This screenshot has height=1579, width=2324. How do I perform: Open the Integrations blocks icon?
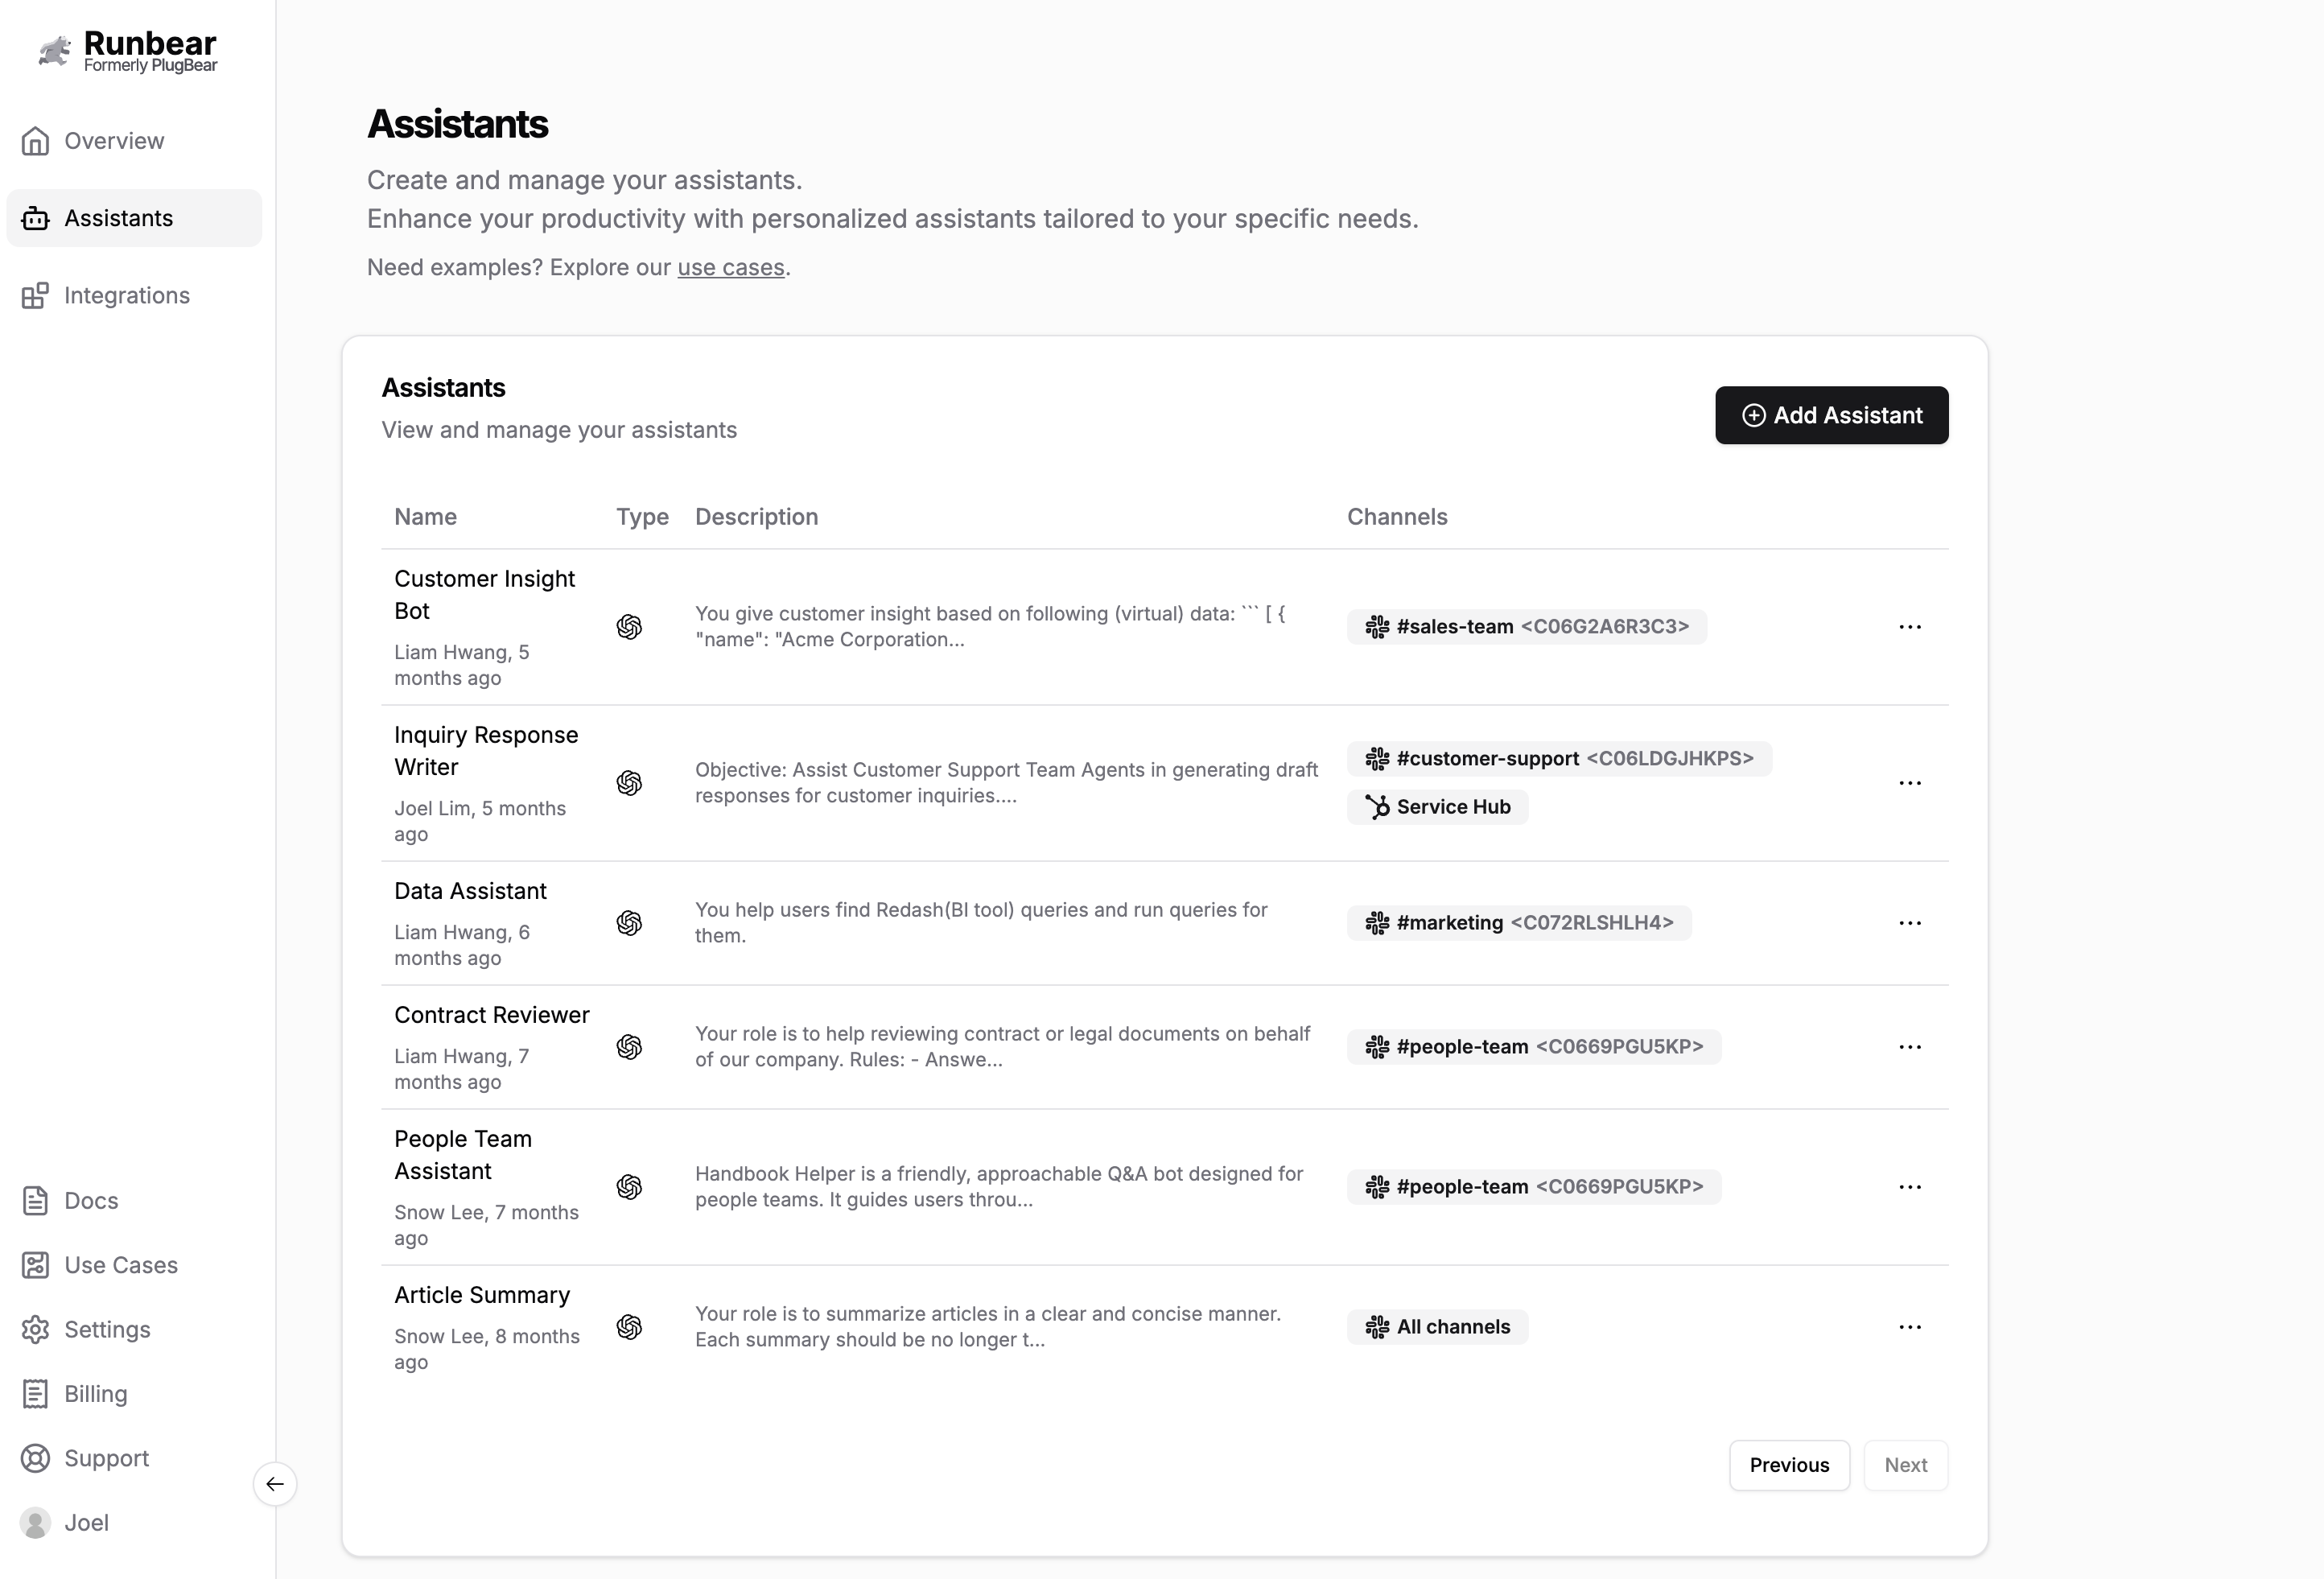click(x=35, y=295)
